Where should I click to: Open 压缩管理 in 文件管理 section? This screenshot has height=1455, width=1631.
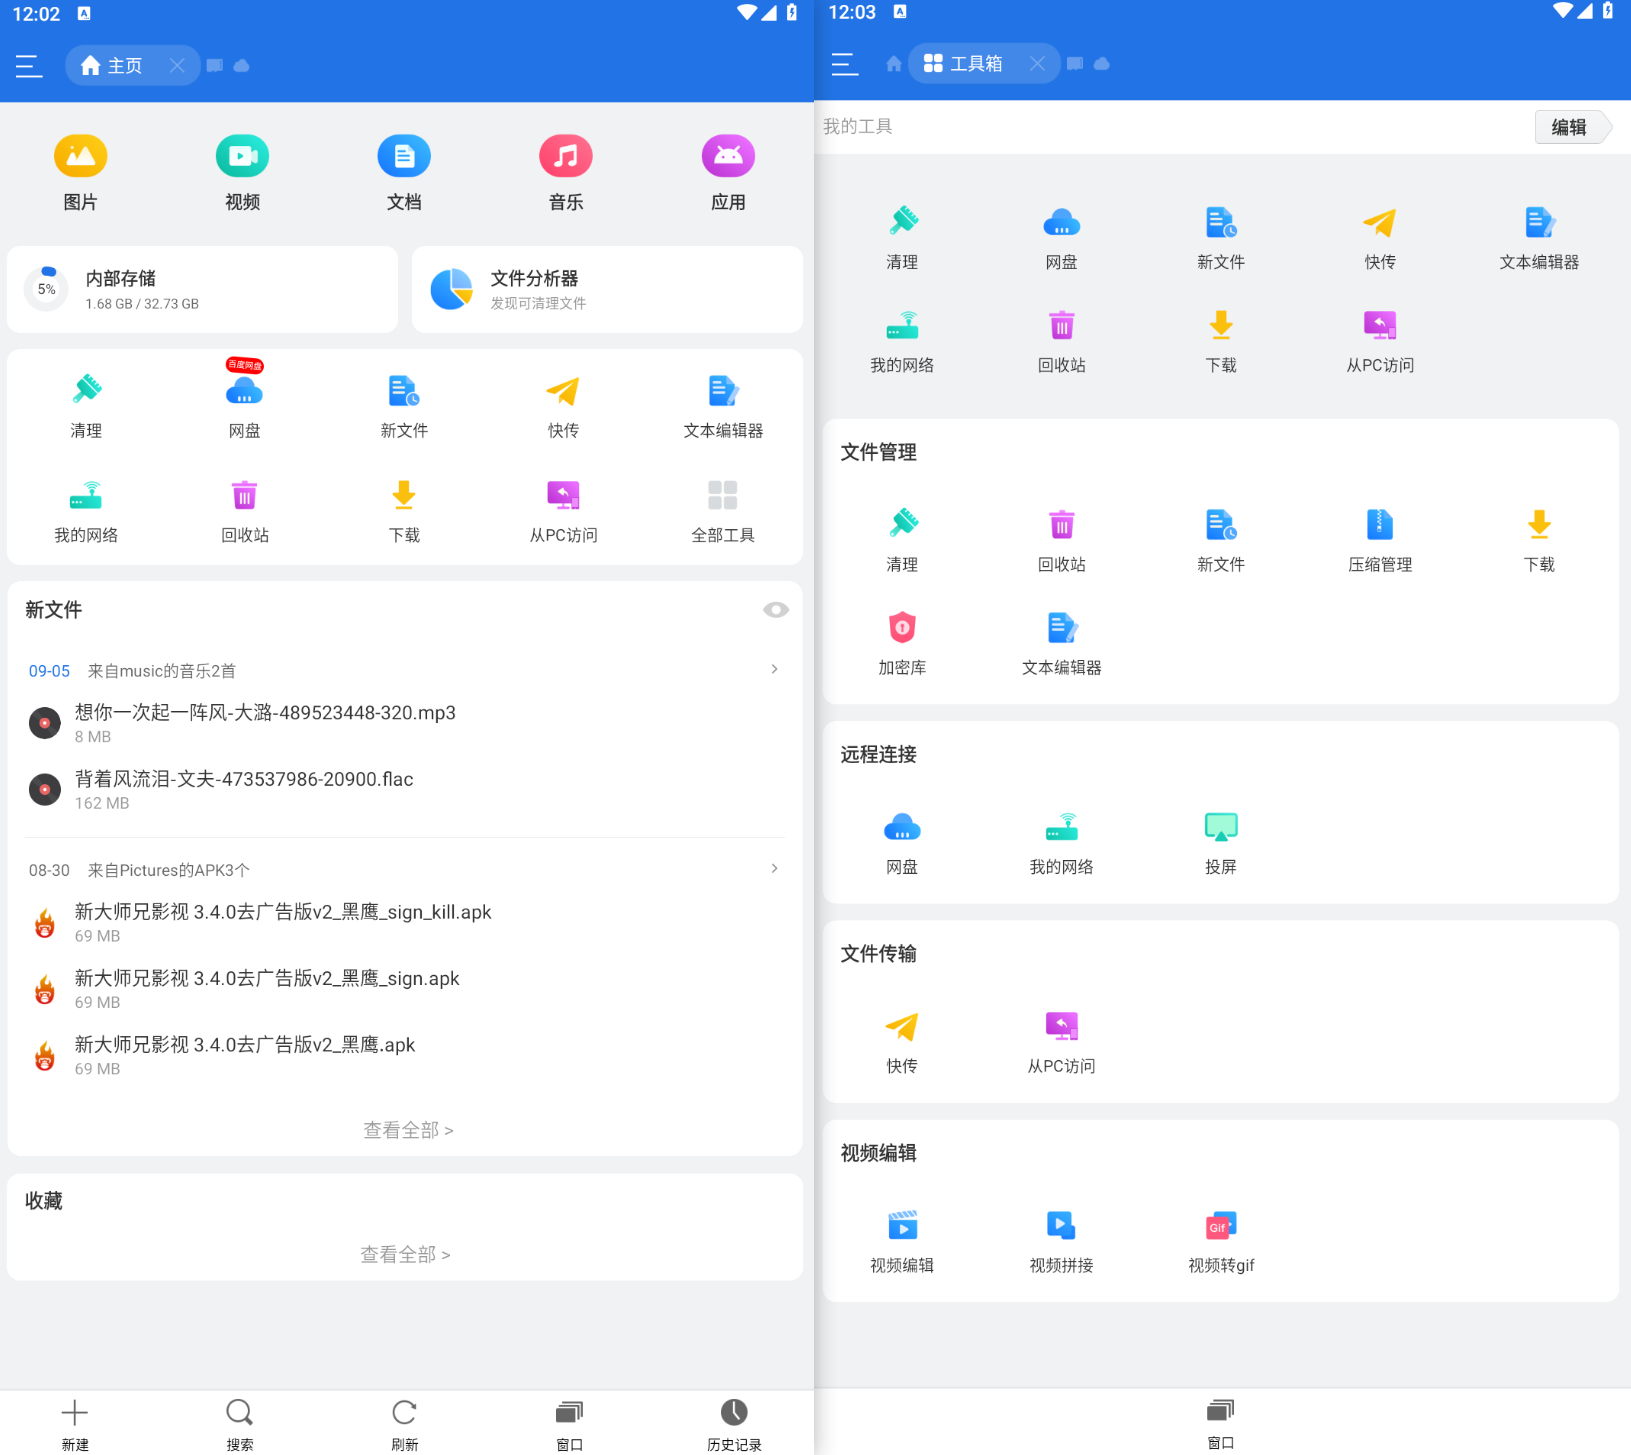pos(1380,540)
